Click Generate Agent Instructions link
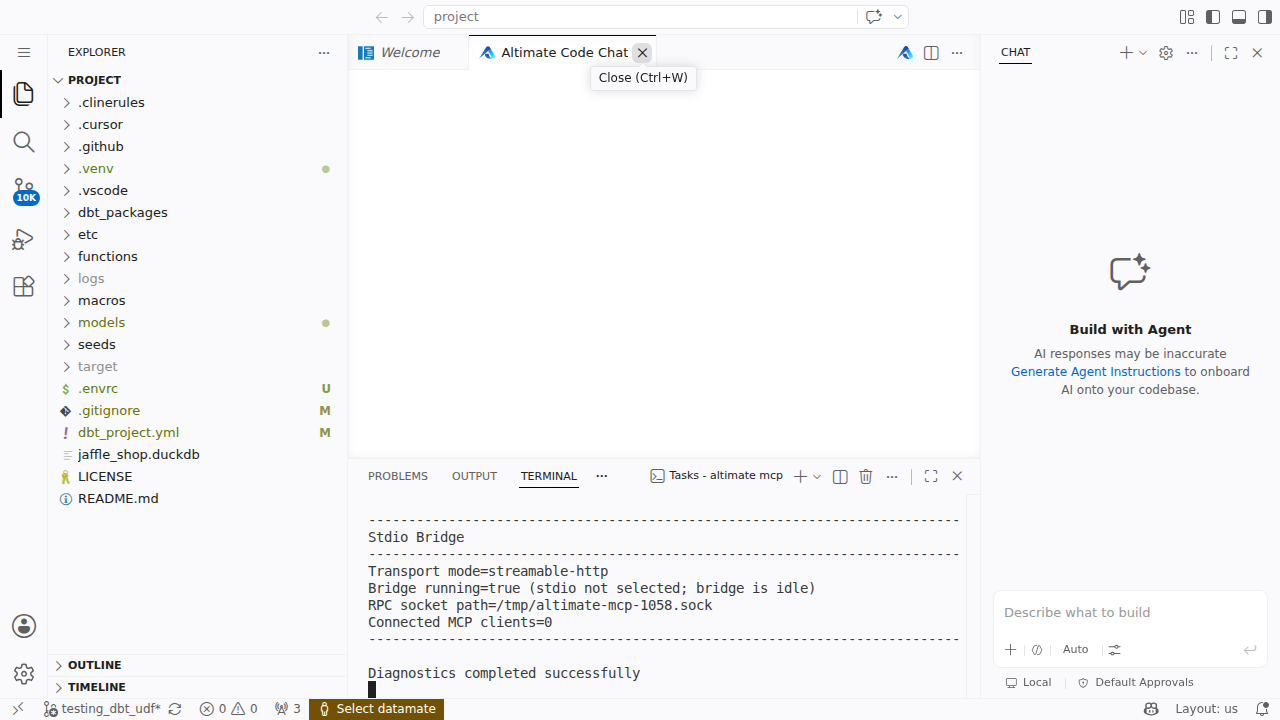Screen dimensions: 1280x720 pyautogui.click(x=1095, y=371)
